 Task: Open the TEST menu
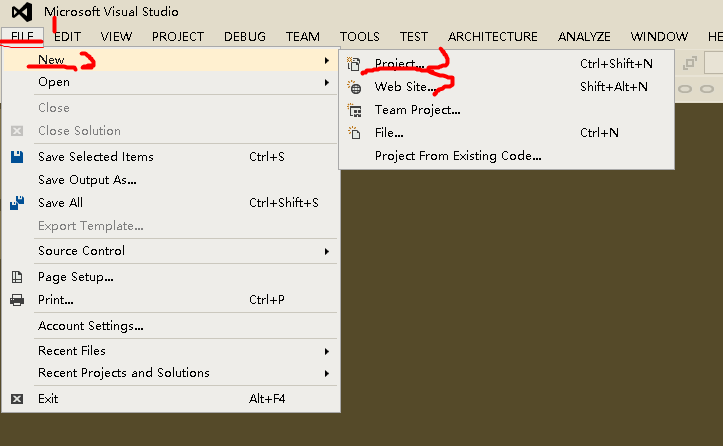coord(414,36)
